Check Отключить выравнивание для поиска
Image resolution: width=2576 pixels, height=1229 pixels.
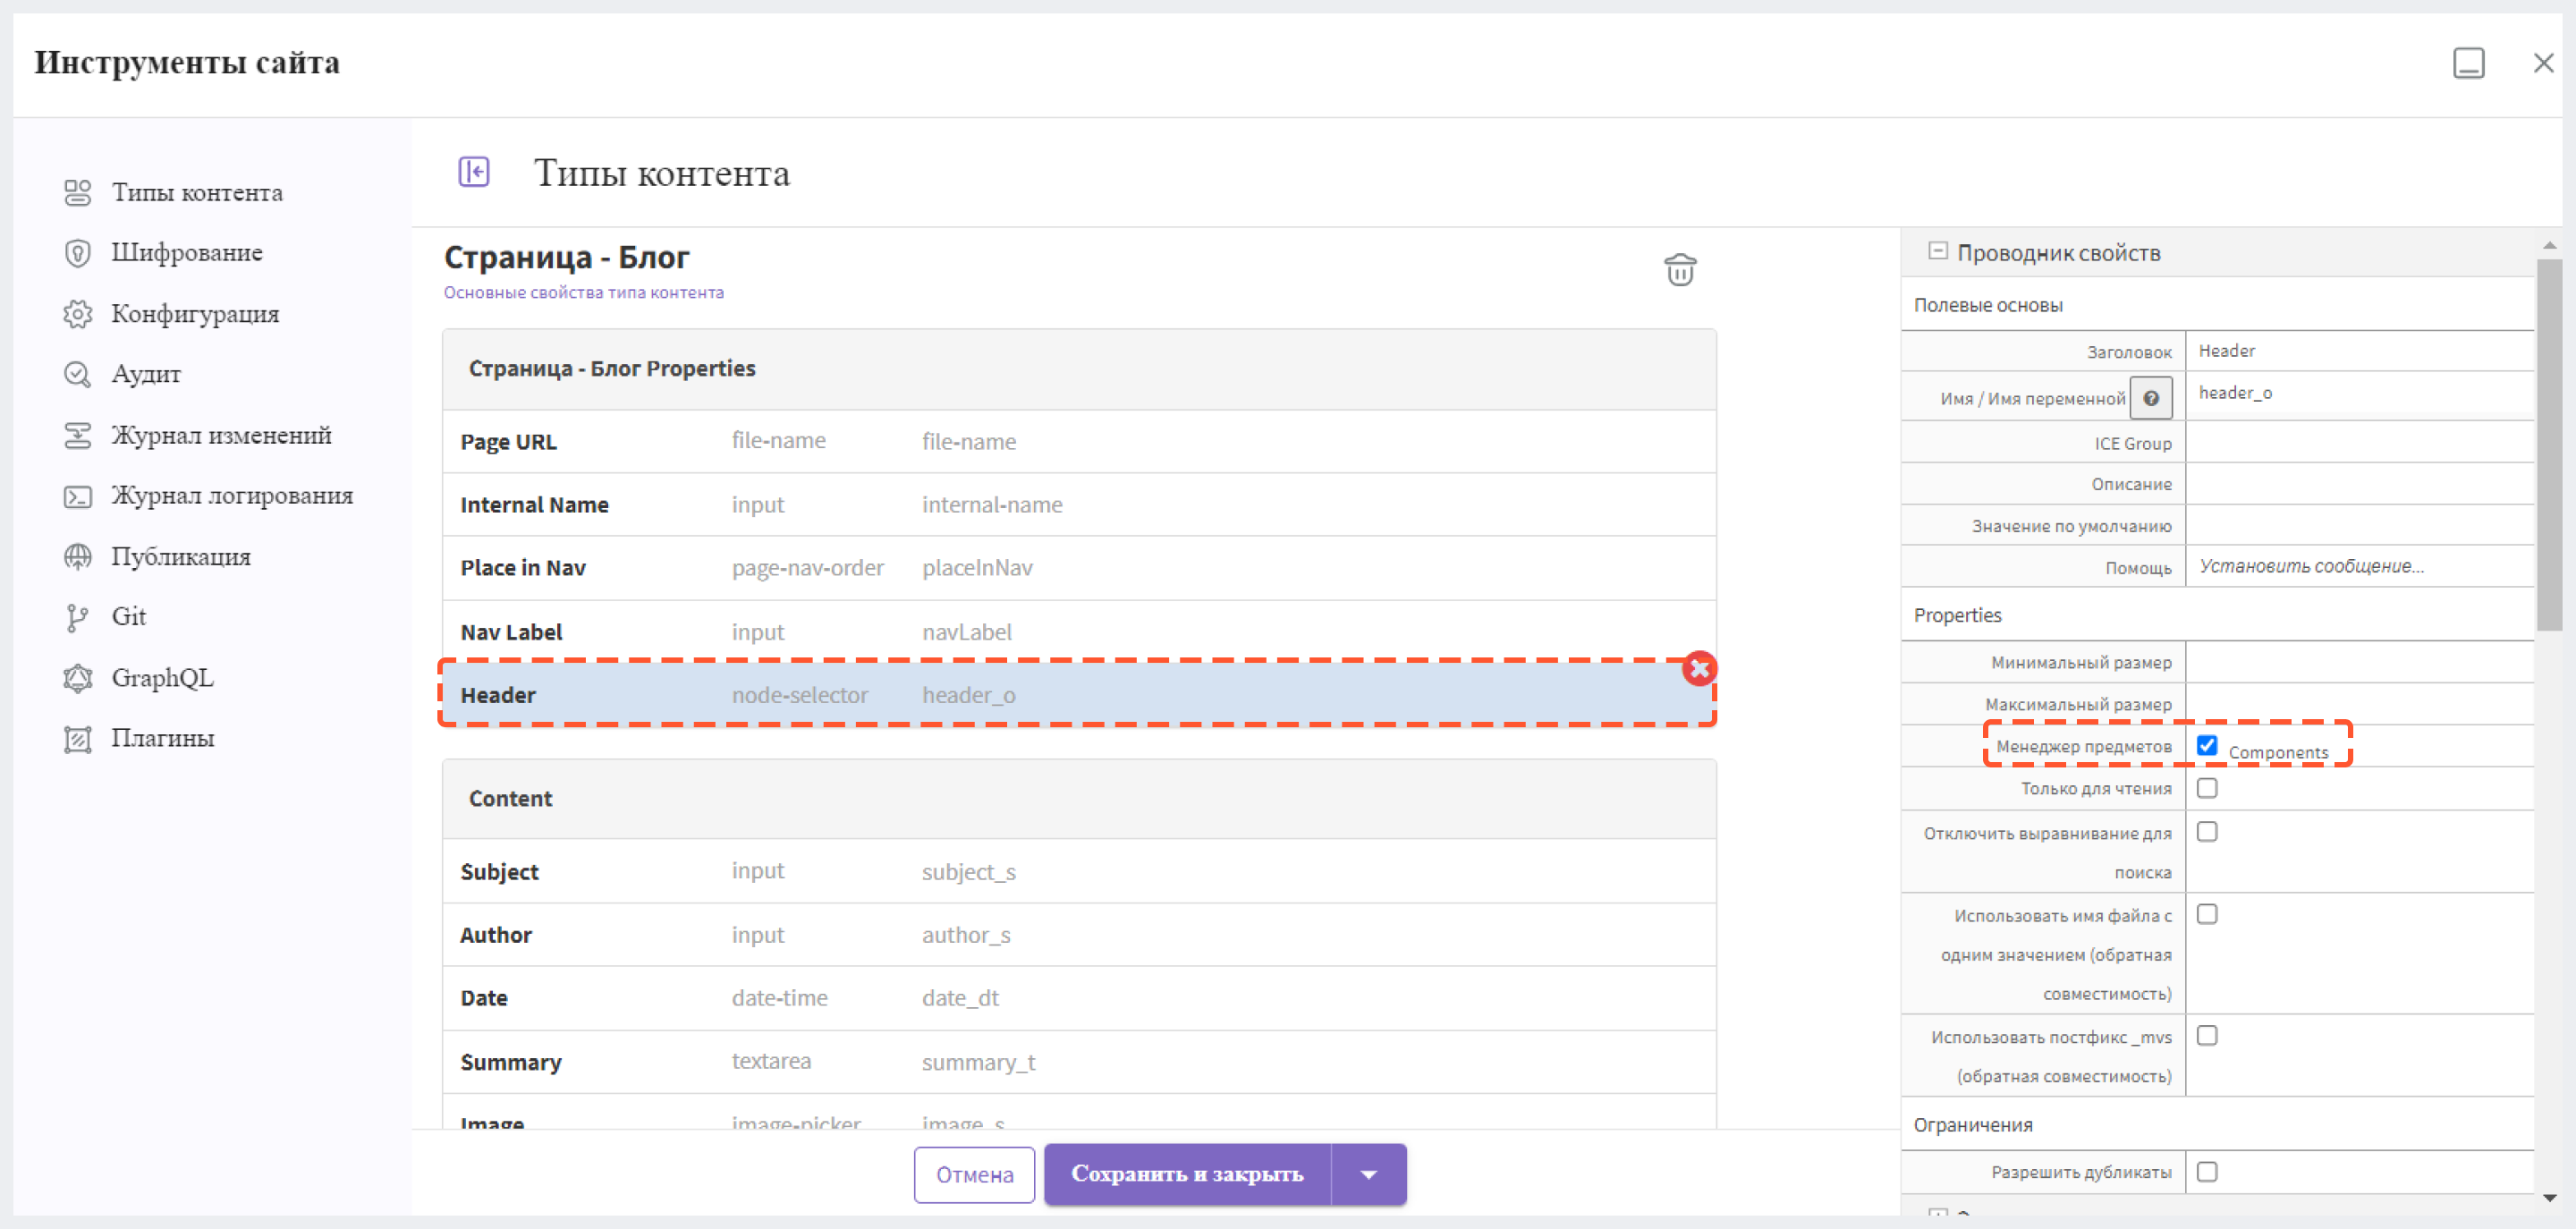tap(2206, 832)
